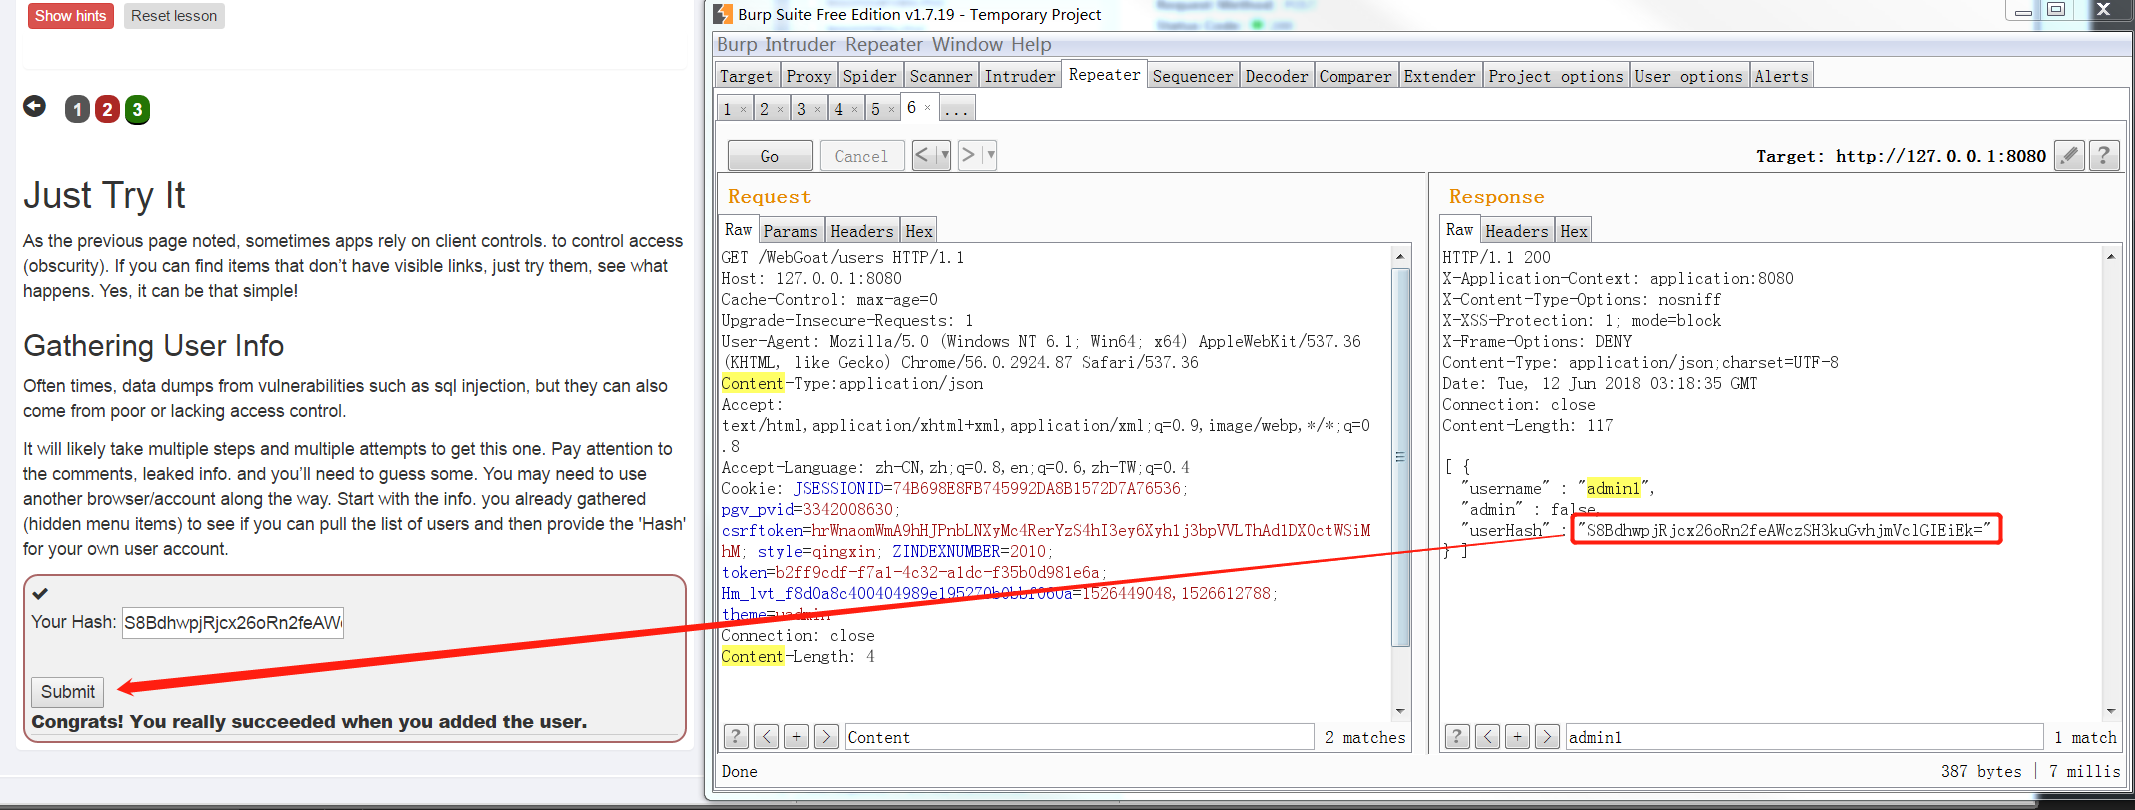Close Repeater tab 3

tap(817, 110)
